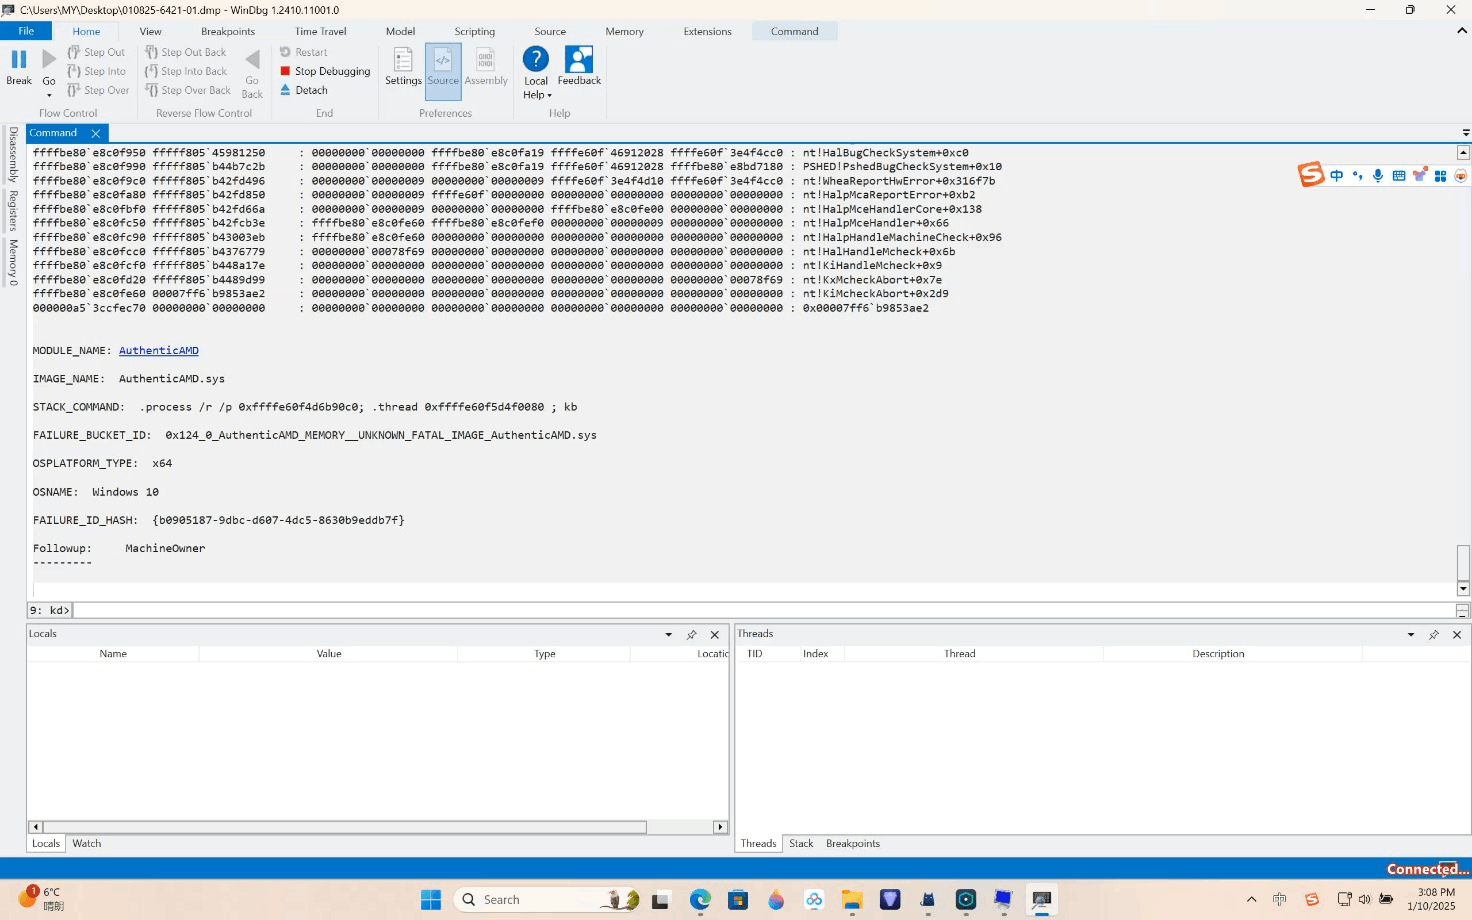Switch to the View ribbon tab
Screen dimensions: 1472x920
click(150, 31)
